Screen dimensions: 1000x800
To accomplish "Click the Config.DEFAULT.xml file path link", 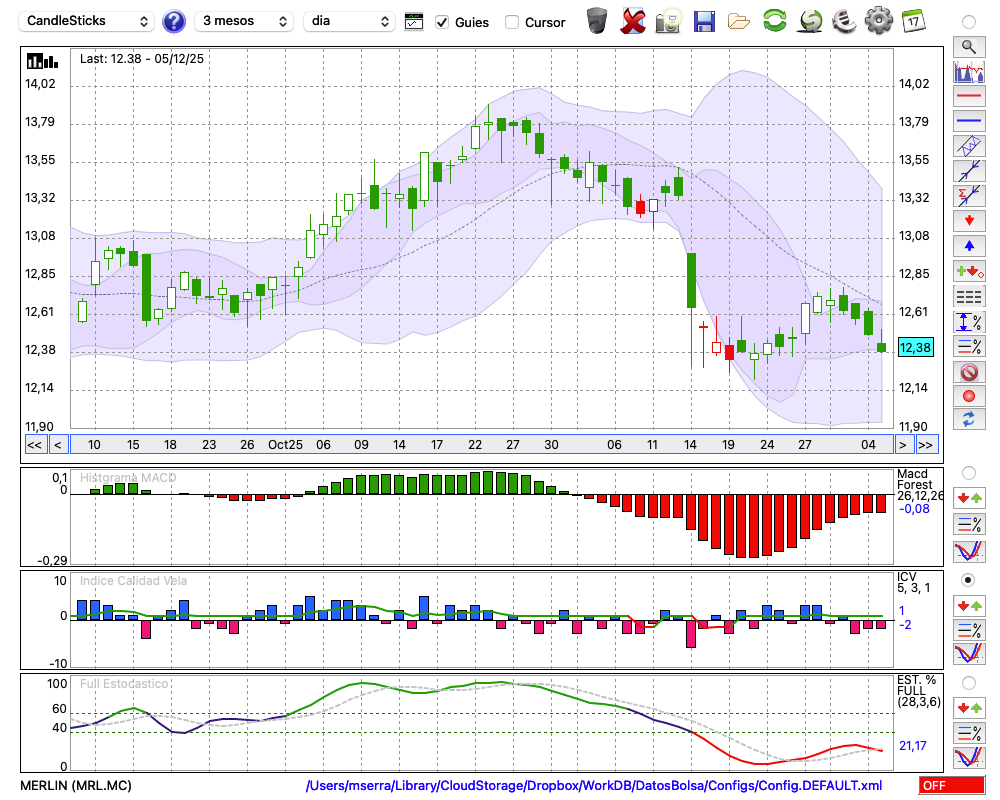I will (x=594, y=785).
